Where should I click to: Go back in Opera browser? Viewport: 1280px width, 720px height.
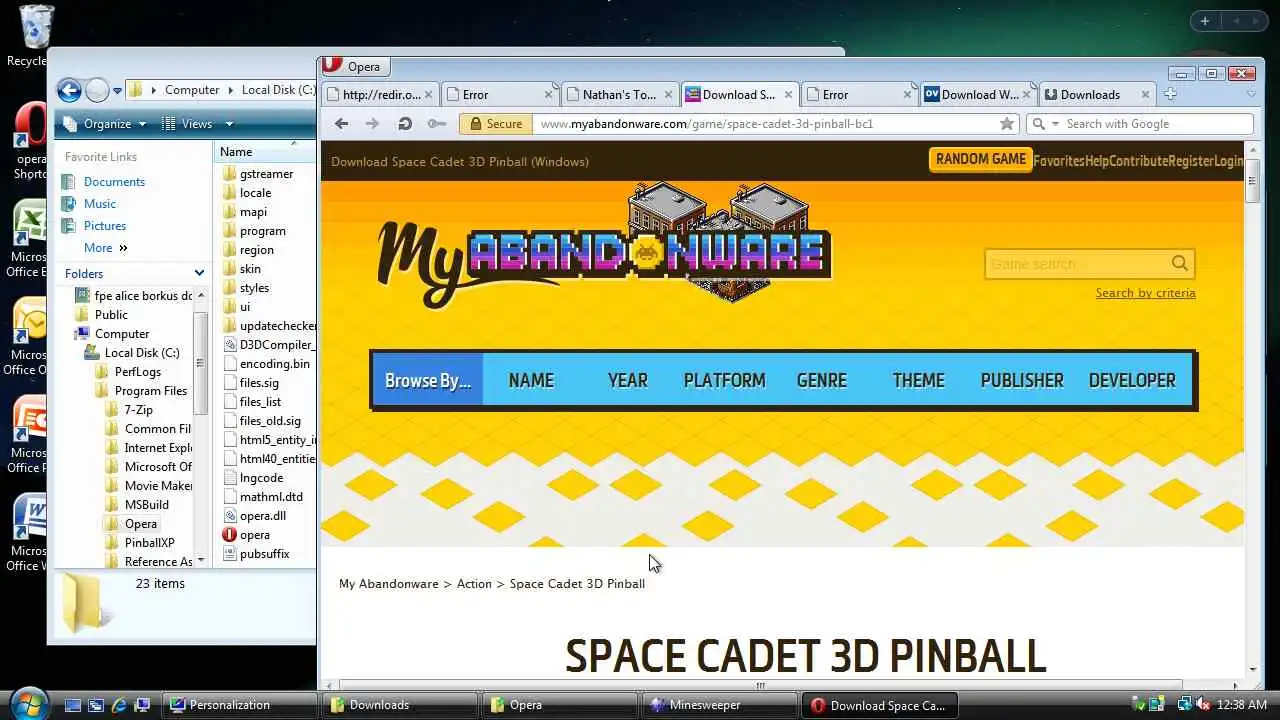(x=342, y=123)
